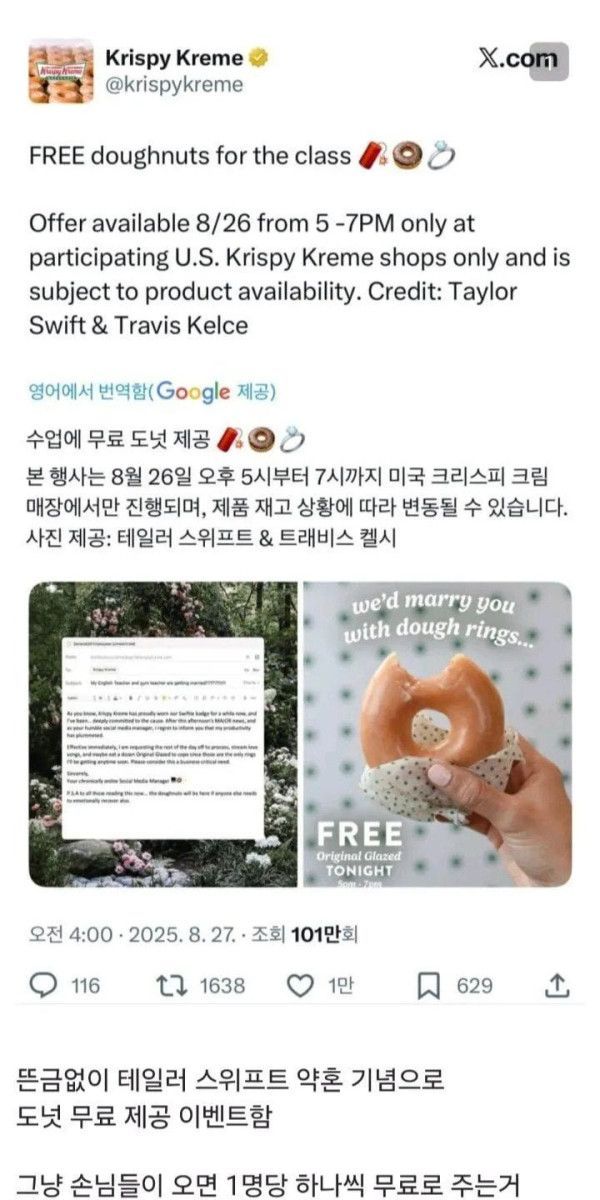View the 1638 reposts count
Screen dimensions: 600x1200
tap(222, 986)
